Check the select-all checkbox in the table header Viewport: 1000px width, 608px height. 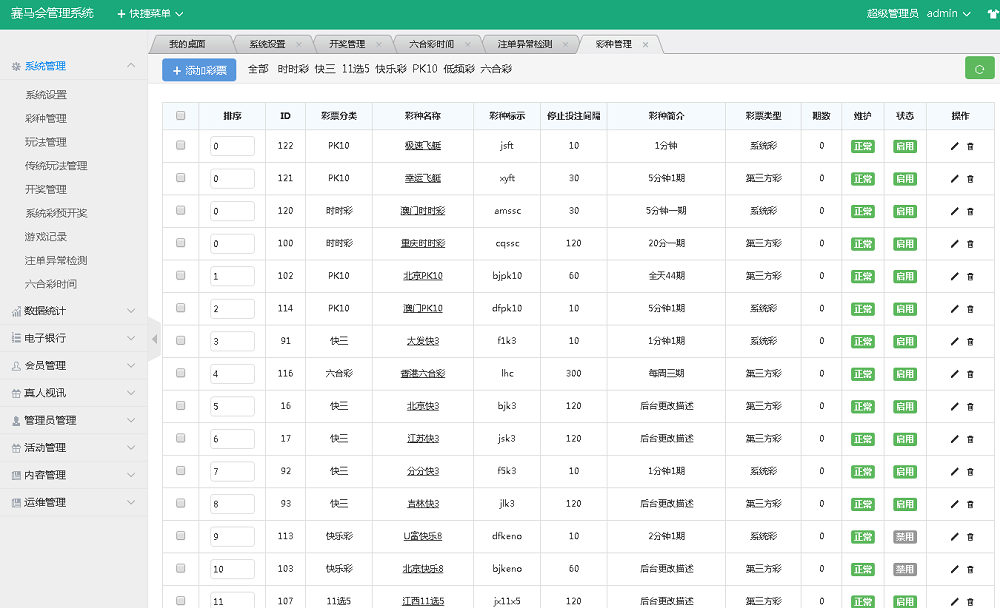click(x=181, y=116)
